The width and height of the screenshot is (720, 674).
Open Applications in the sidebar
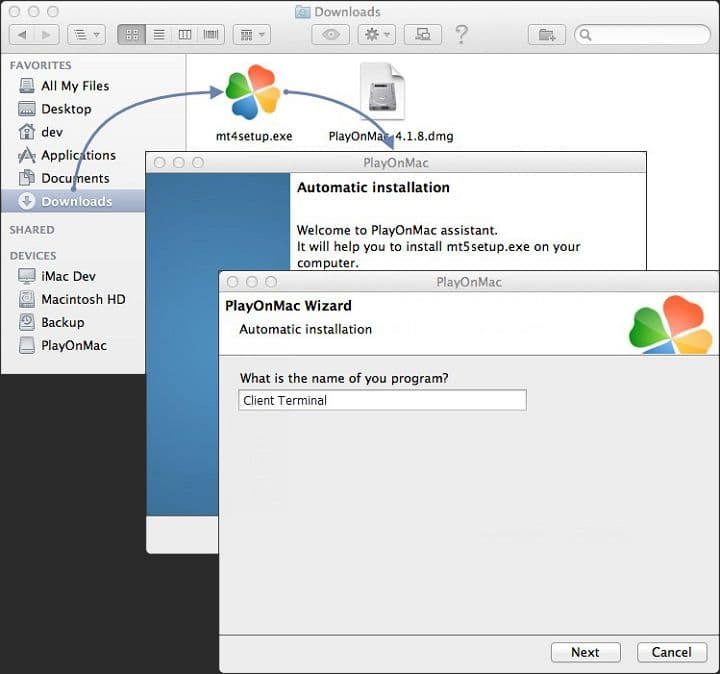(78, 155)
